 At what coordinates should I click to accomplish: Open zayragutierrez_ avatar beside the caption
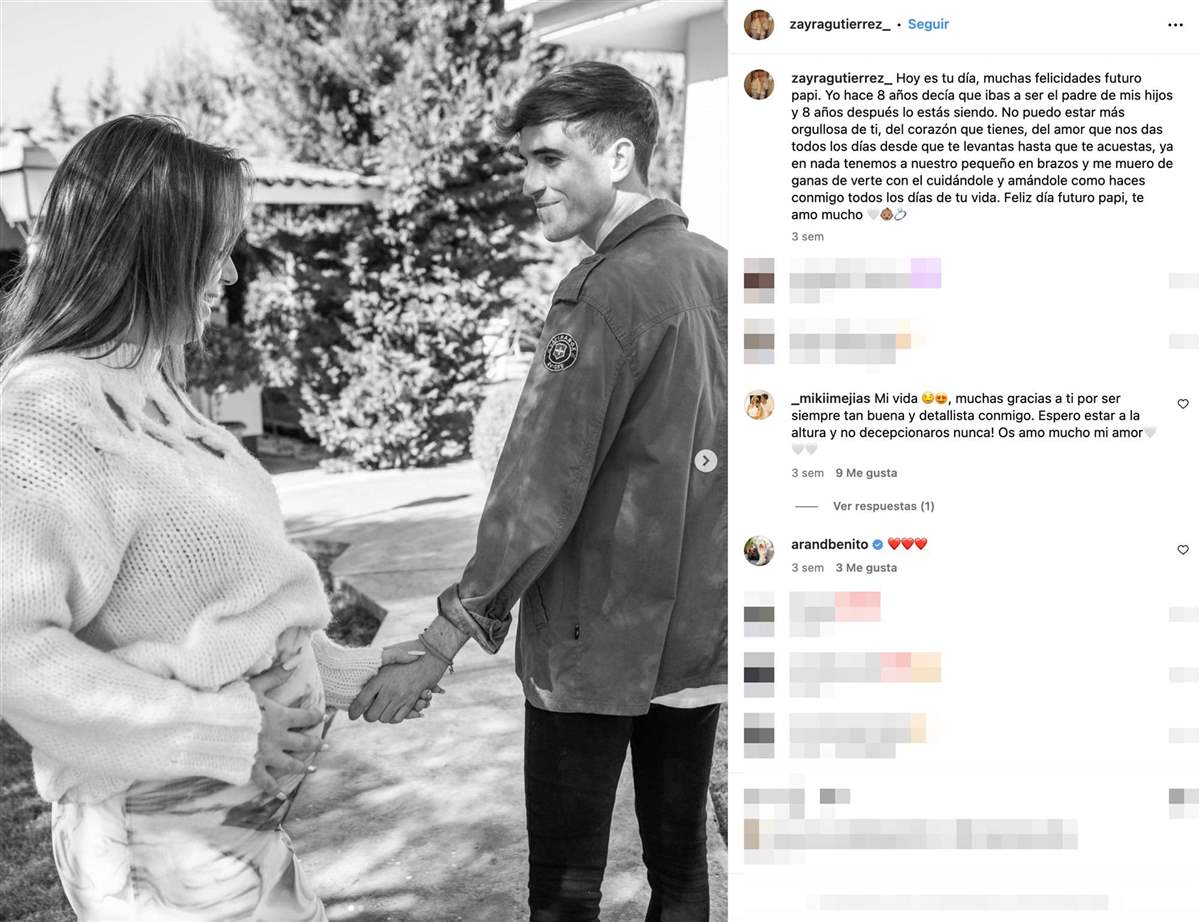click(759, 85)
